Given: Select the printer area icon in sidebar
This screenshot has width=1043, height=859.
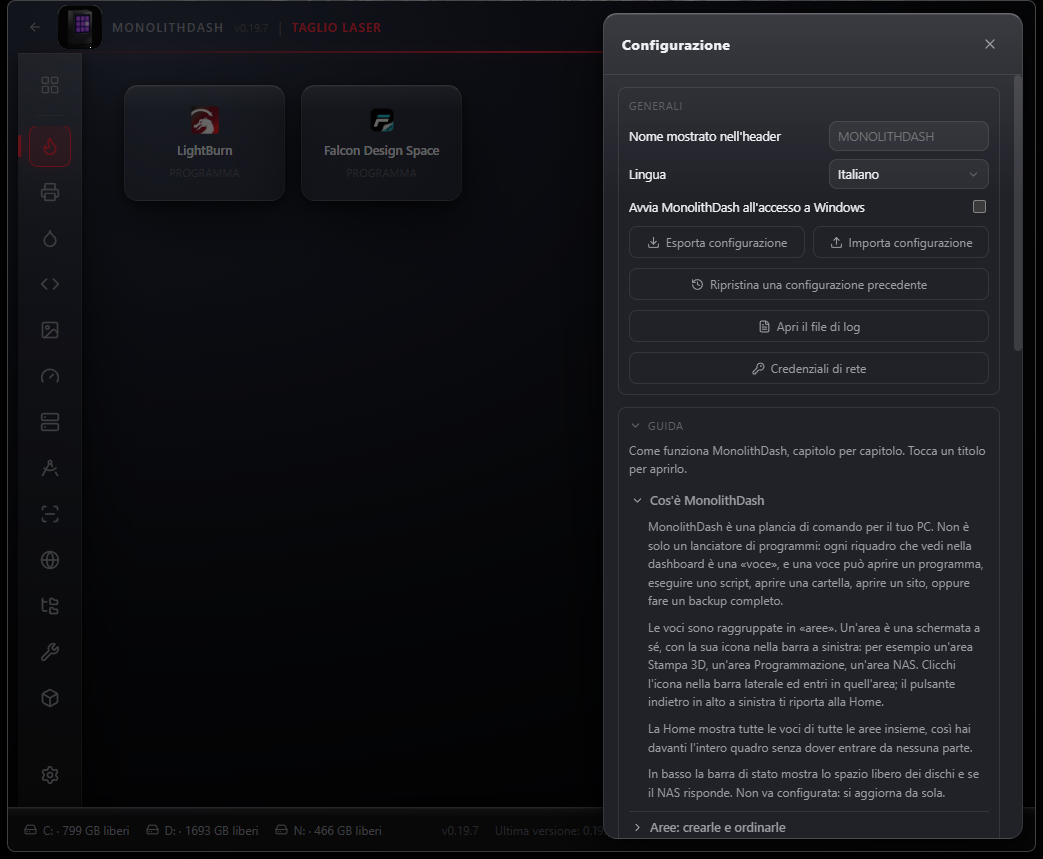Looking at the screenshot, I should [50, 192].
